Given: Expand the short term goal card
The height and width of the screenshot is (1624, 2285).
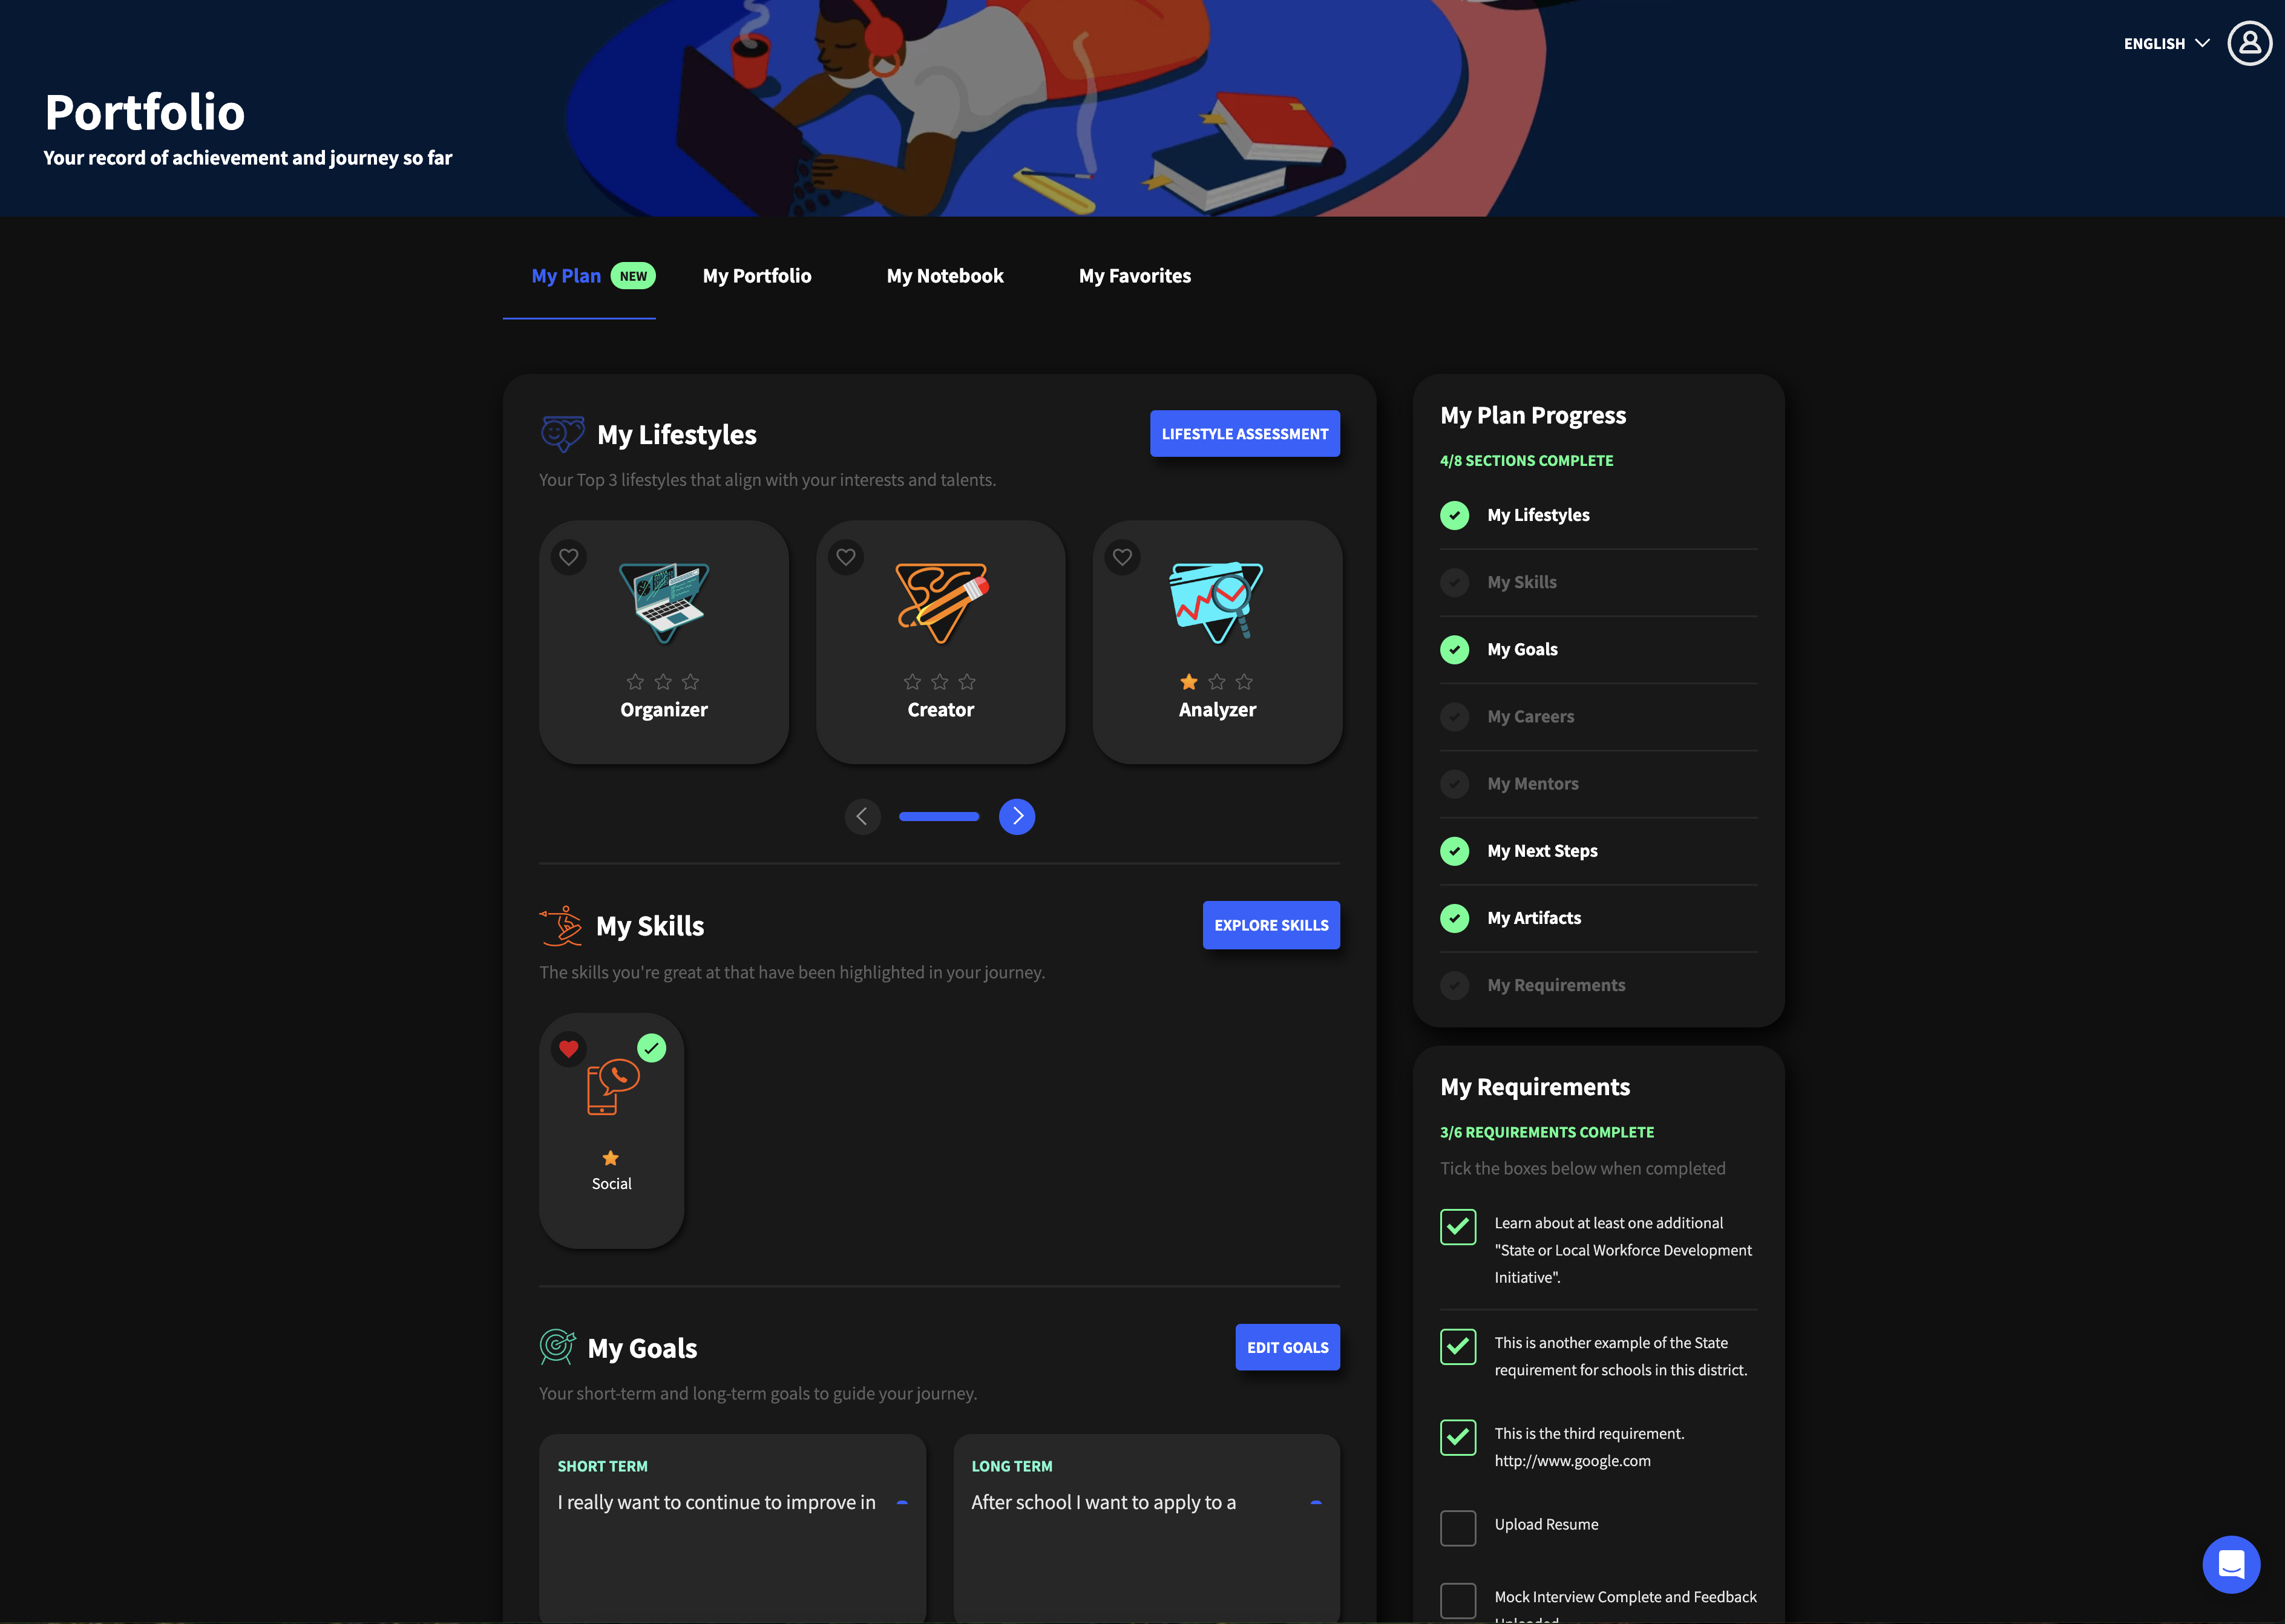Looking at the screenshot, I should tap(902, 1502).
